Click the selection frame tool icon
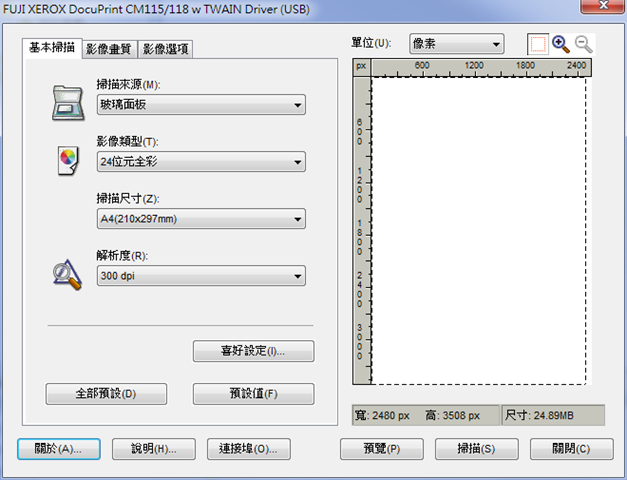 coord(538,44)
